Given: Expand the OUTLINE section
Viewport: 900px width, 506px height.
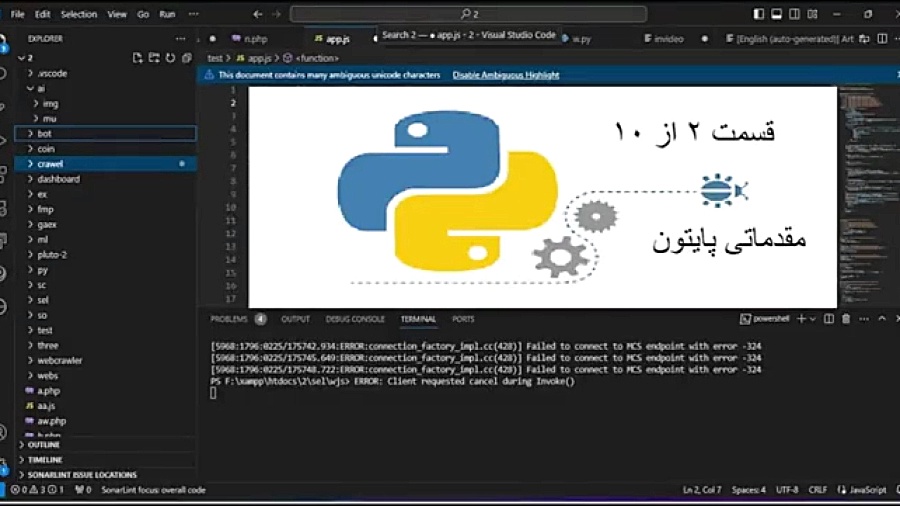Looking at the screenshot, I should [x=105, y=445].
